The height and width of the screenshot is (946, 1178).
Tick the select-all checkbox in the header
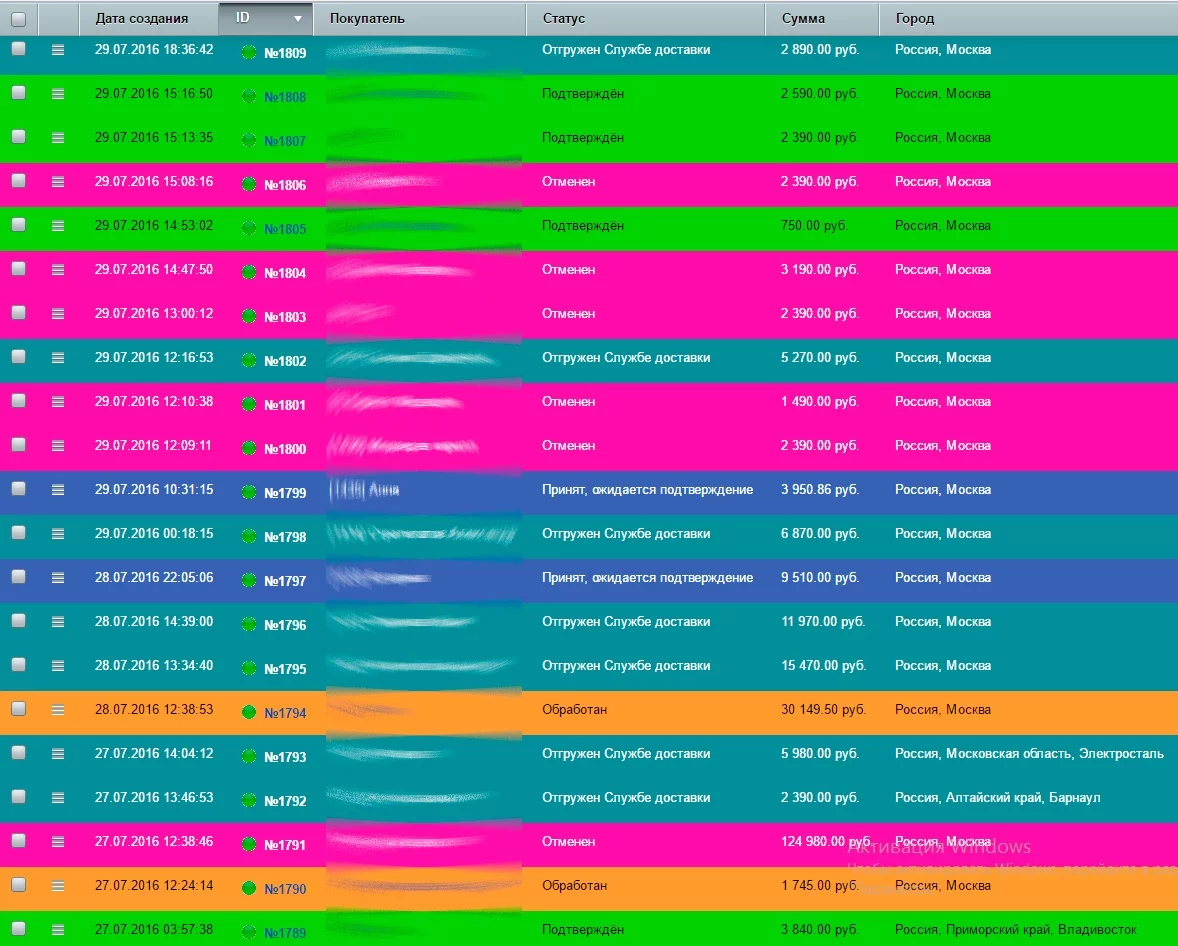[x=18, y=18]
